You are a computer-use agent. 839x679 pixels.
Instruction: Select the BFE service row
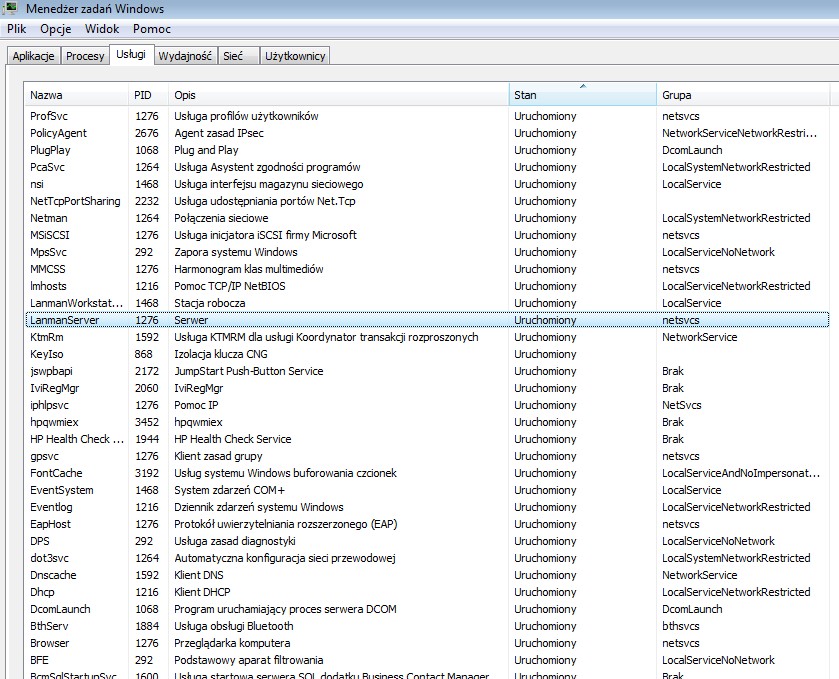pos(427,660)
